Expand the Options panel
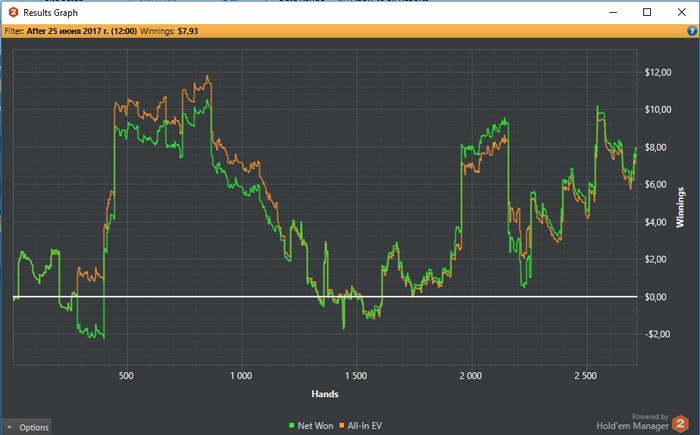 point(27,427)
